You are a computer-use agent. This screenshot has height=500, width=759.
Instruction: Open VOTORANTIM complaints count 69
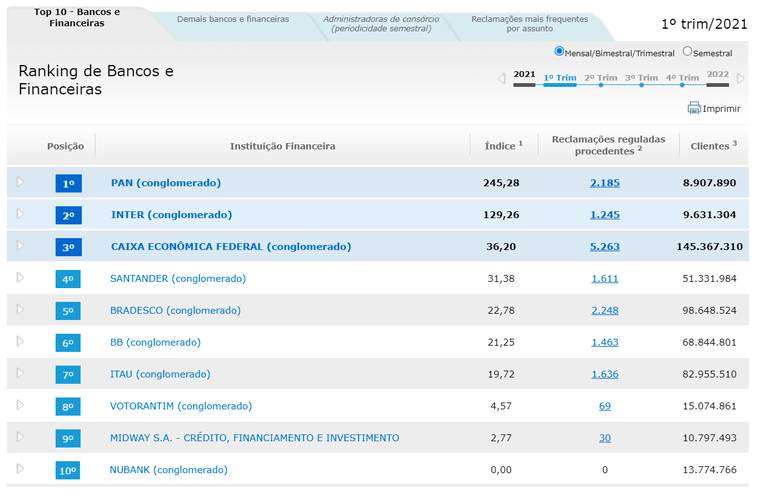[605, 406]
